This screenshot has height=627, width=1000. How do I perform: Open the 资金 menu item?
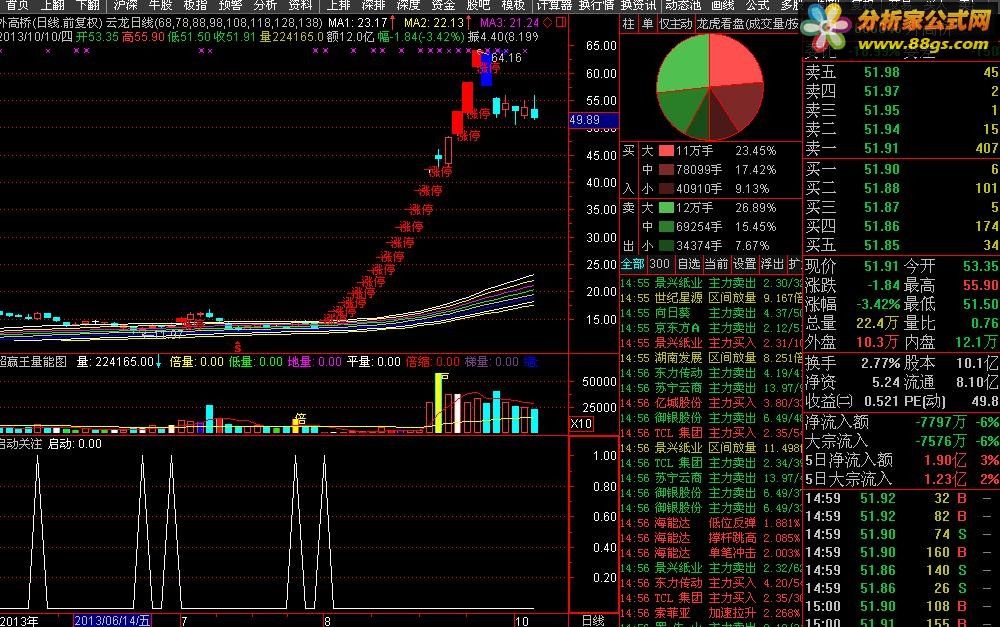pyautogui.click(x=443, y=5)
